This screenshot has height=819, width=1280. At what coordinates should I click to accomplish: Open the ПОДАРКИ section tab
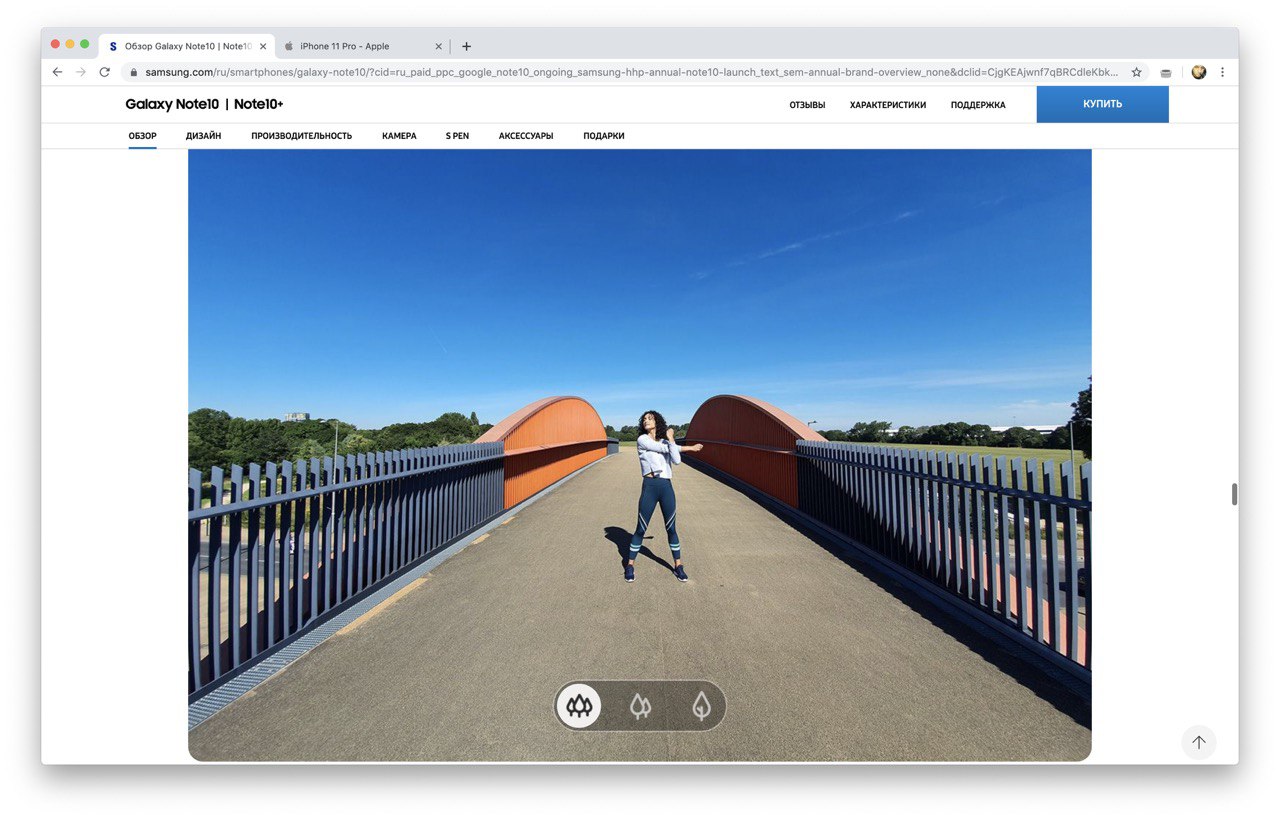click(604, 136)
